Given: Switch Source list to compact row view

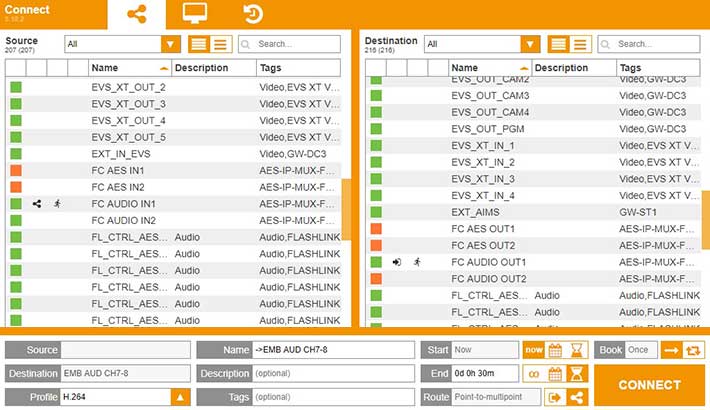Looking at the screenshot, I should coord(220,44).
